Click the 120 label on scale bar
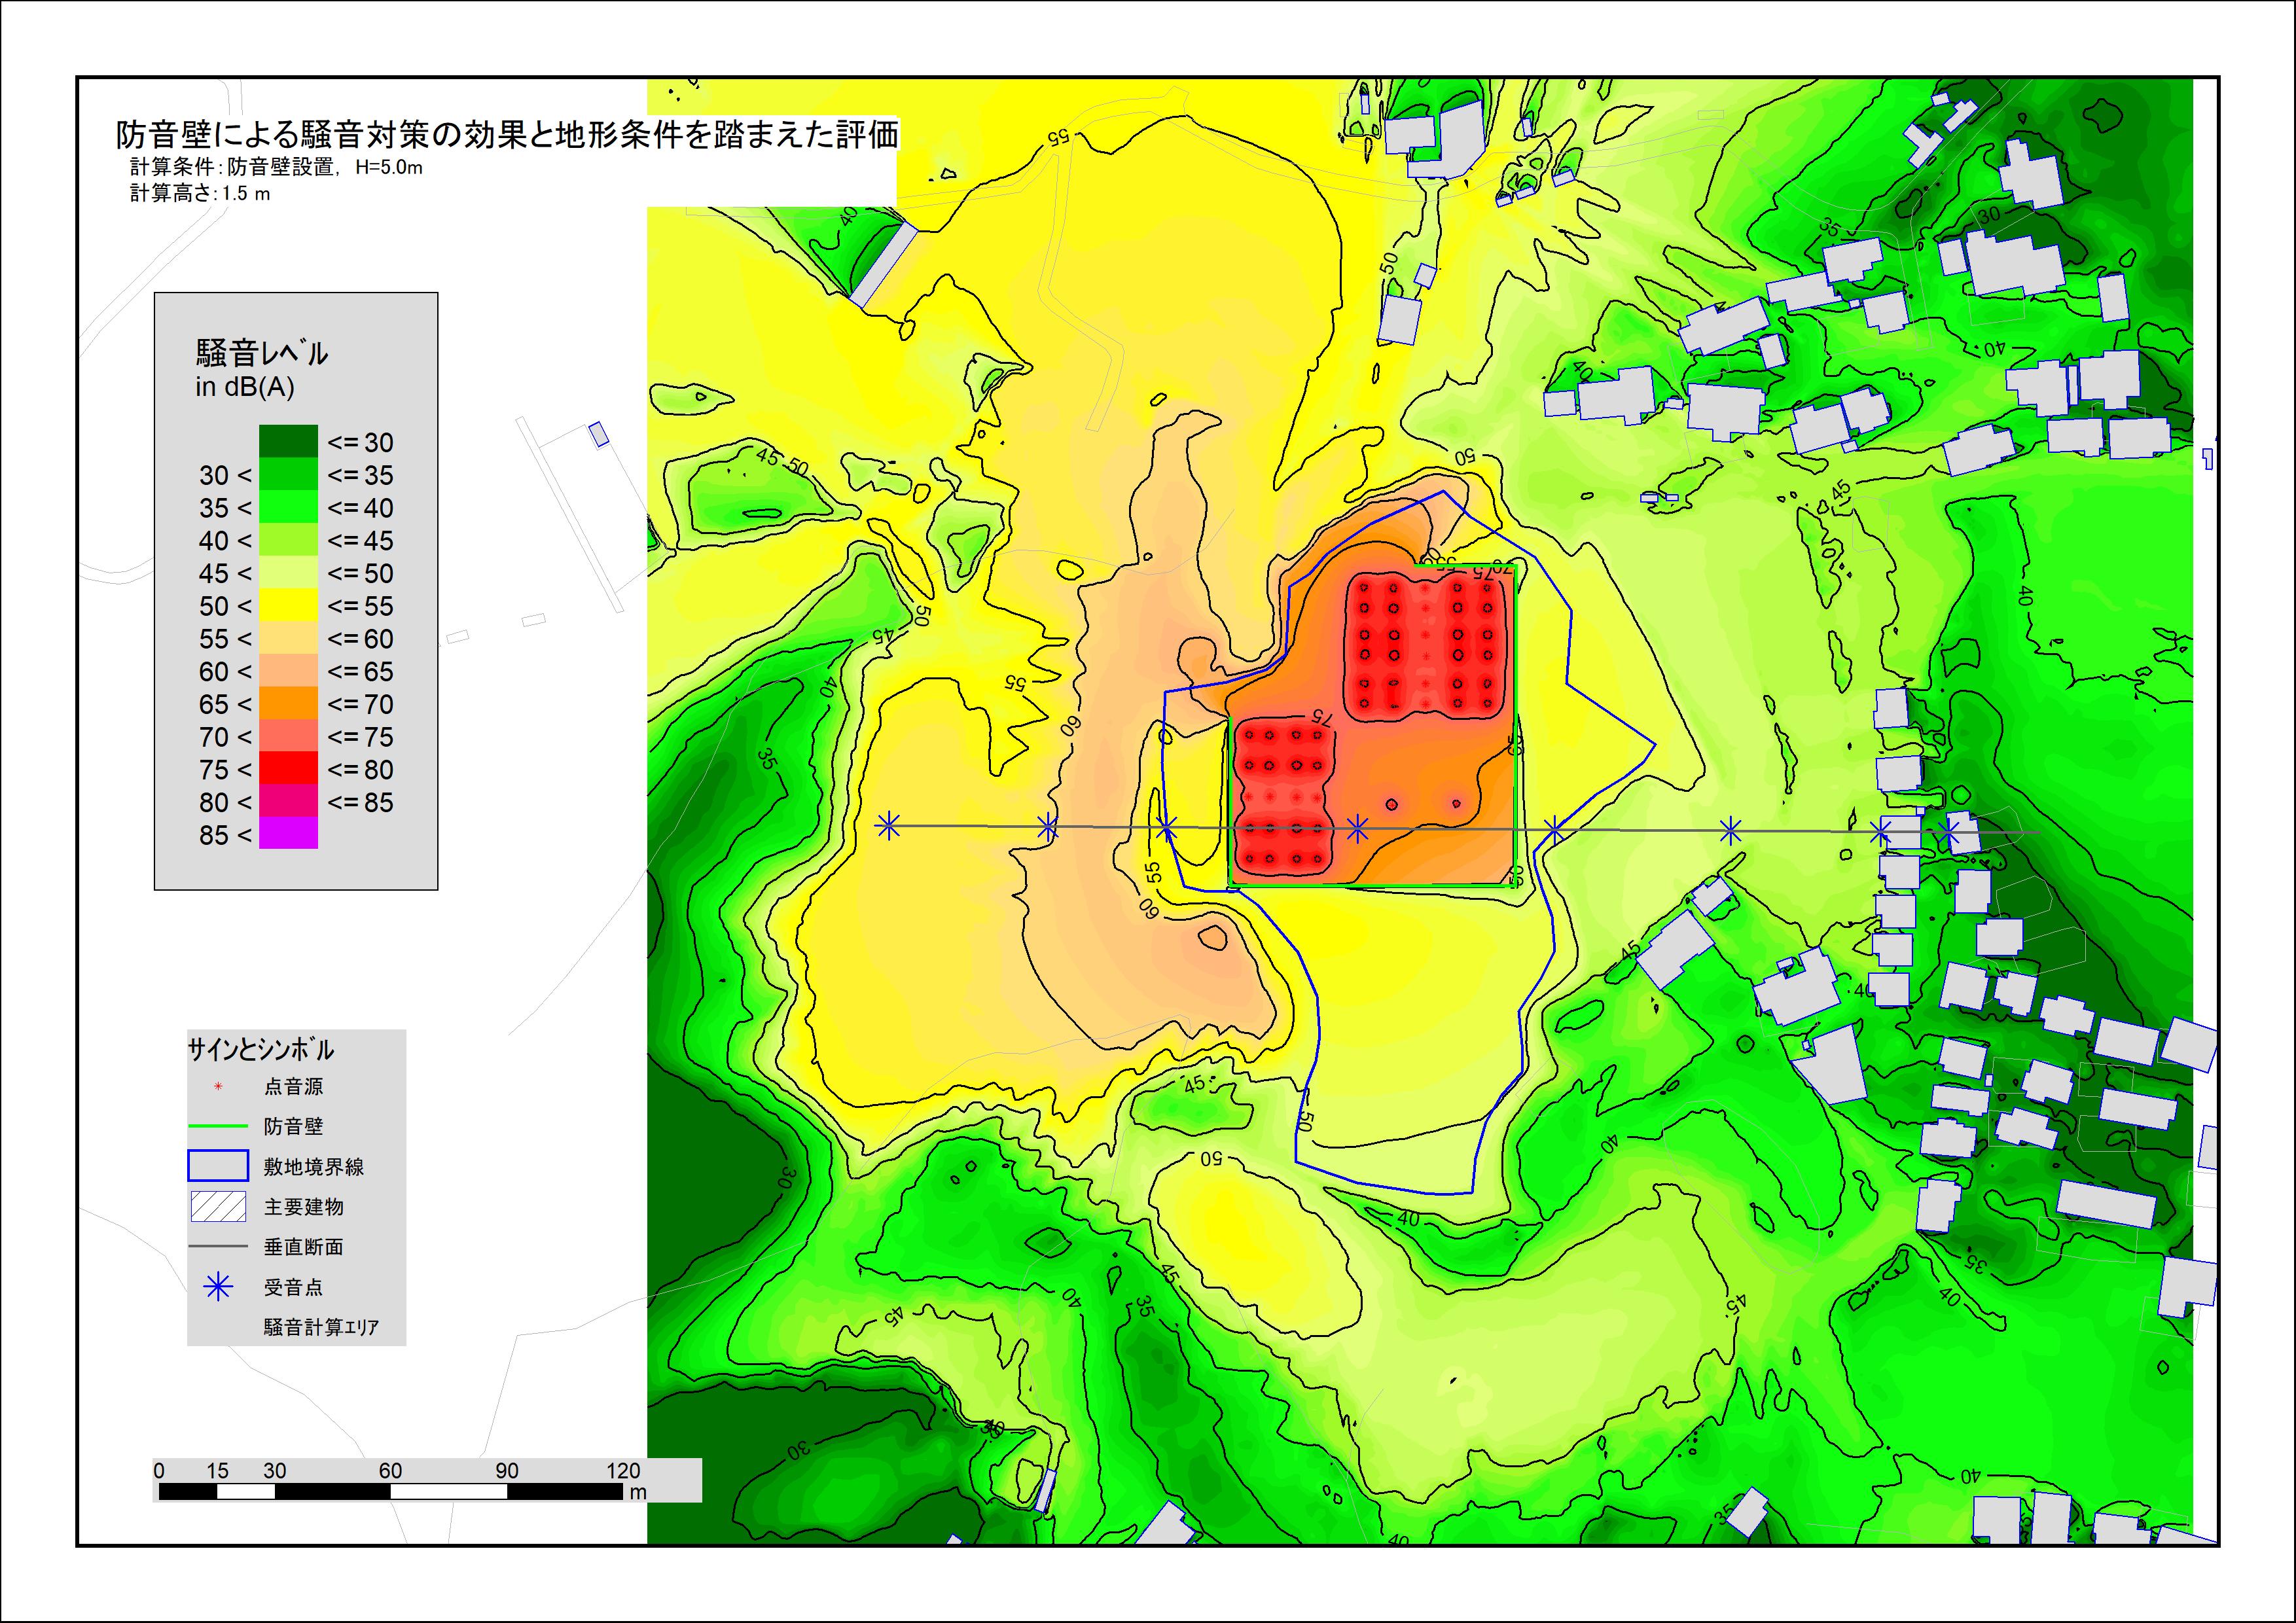The width and height of the screenshot is (2296, 1623). click(x=623, y=1470)
